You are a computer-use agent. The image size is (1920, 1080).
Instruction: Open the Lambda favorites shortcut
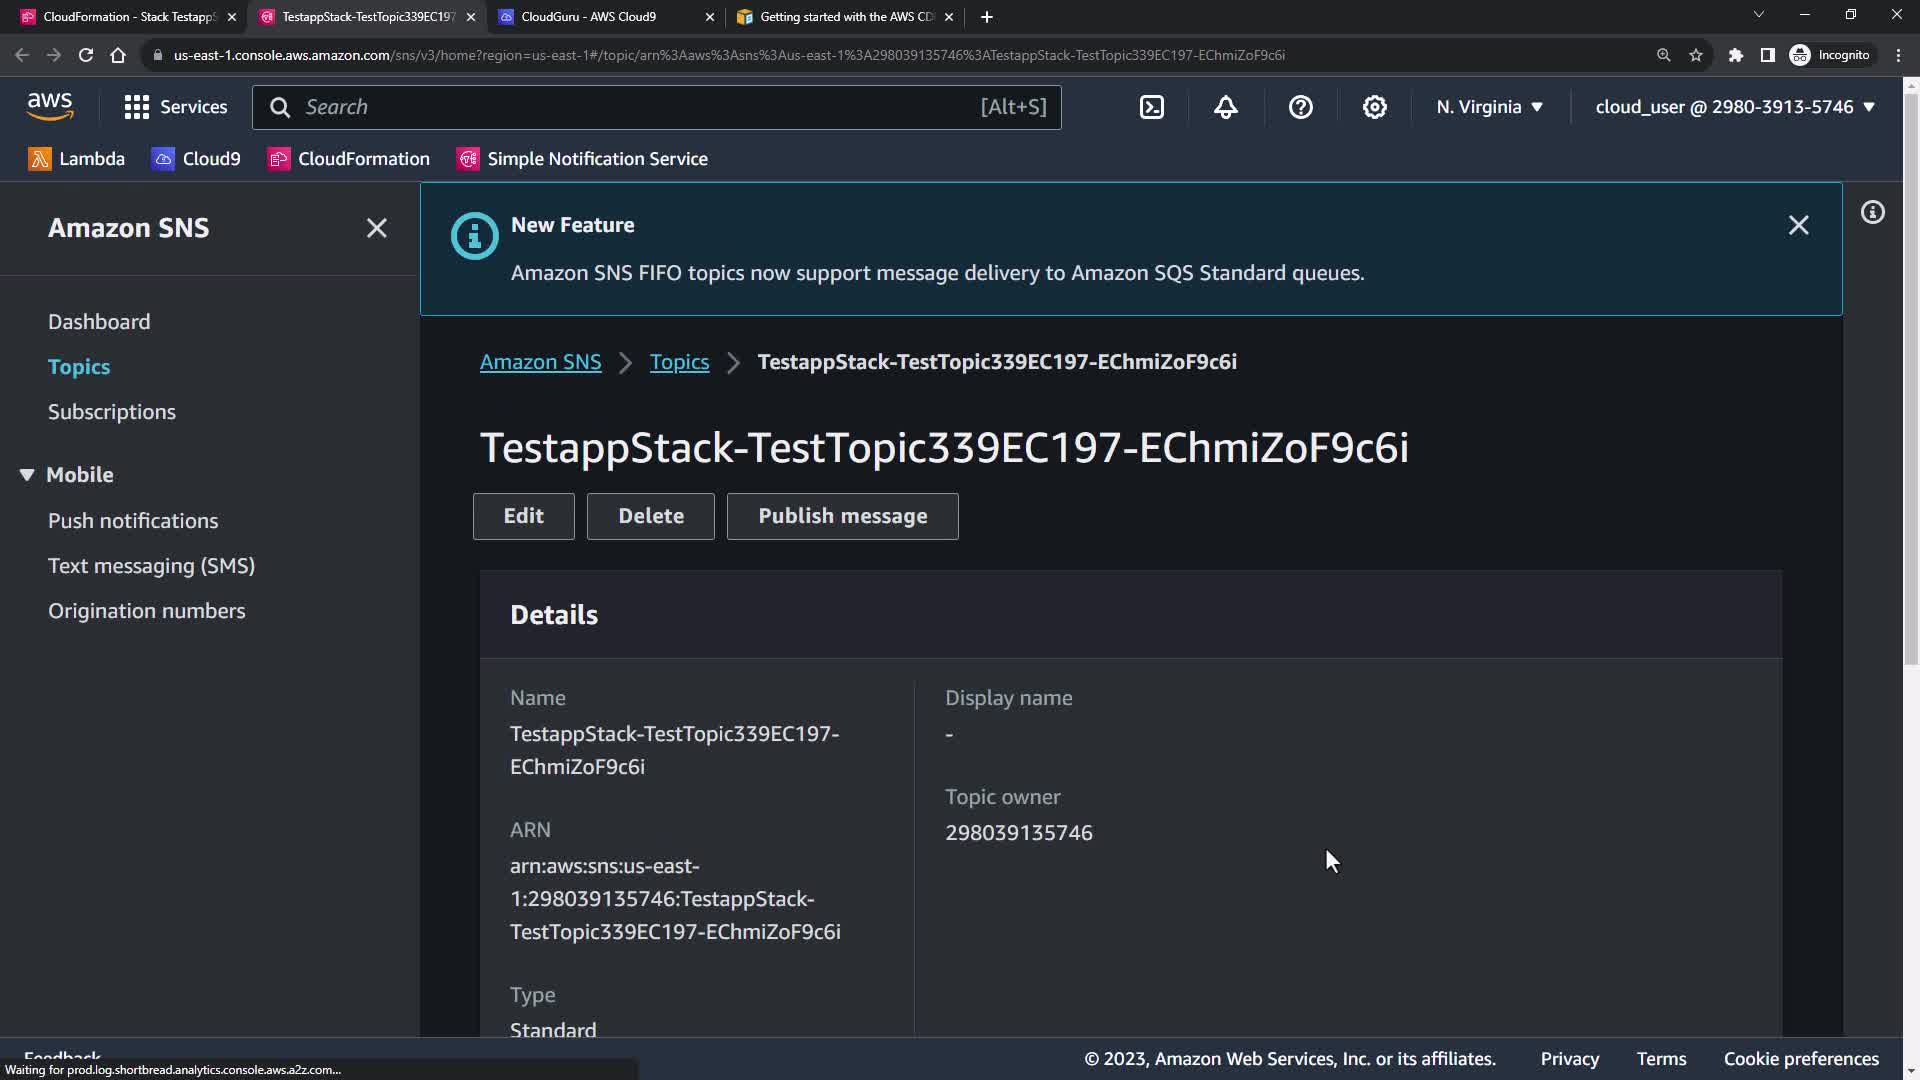click(x=77, y=159)
